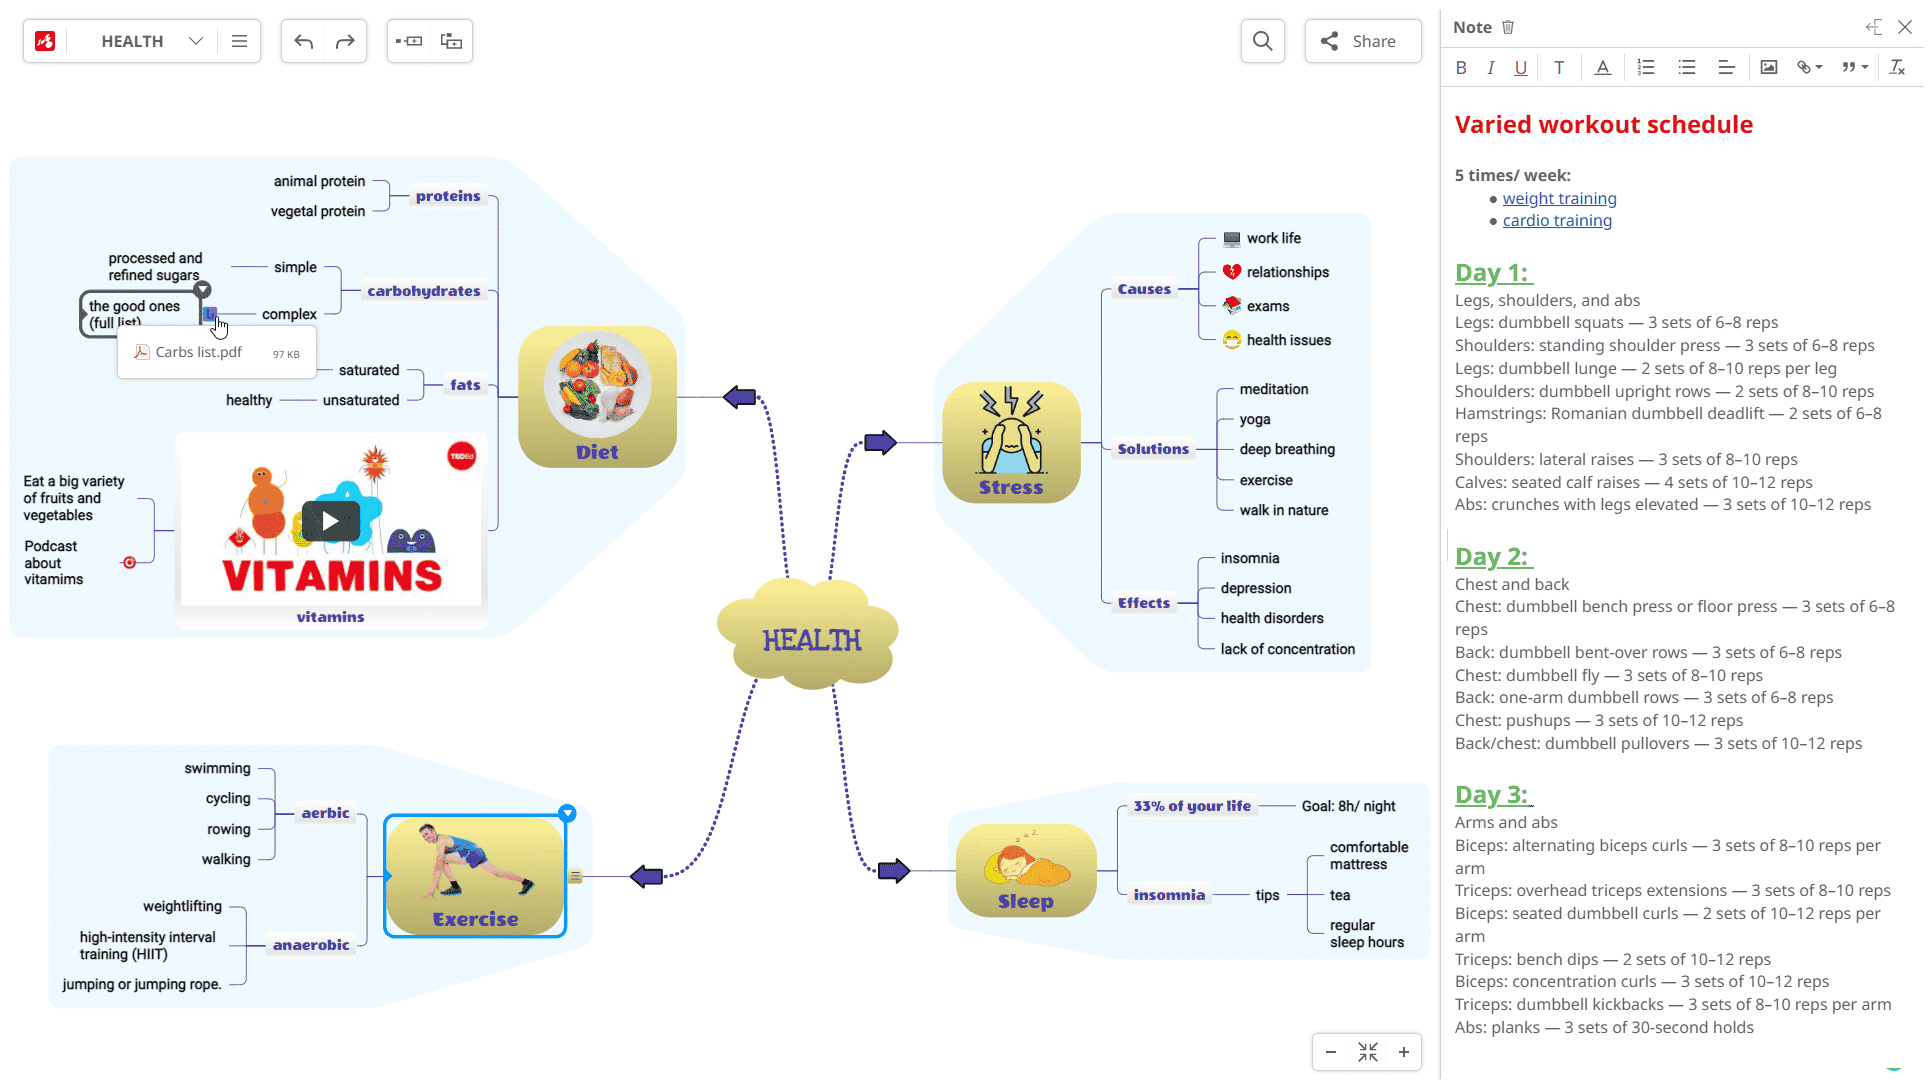The height and width of the screenshot is (1090, 1930).
Task: Click the undo arrow button
Action: [302, 40]
